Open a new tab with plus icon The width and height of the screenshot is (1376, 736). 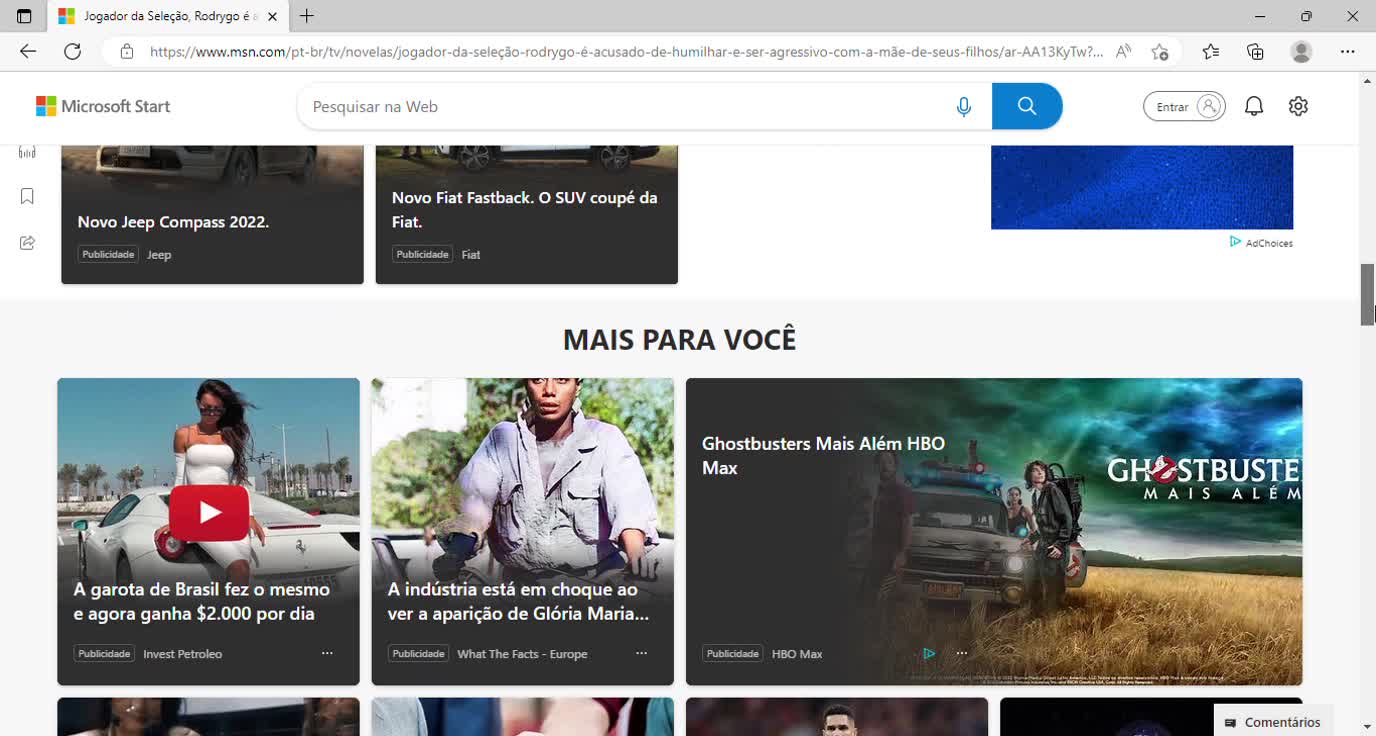pyautogui.click(x=307, y=16)
